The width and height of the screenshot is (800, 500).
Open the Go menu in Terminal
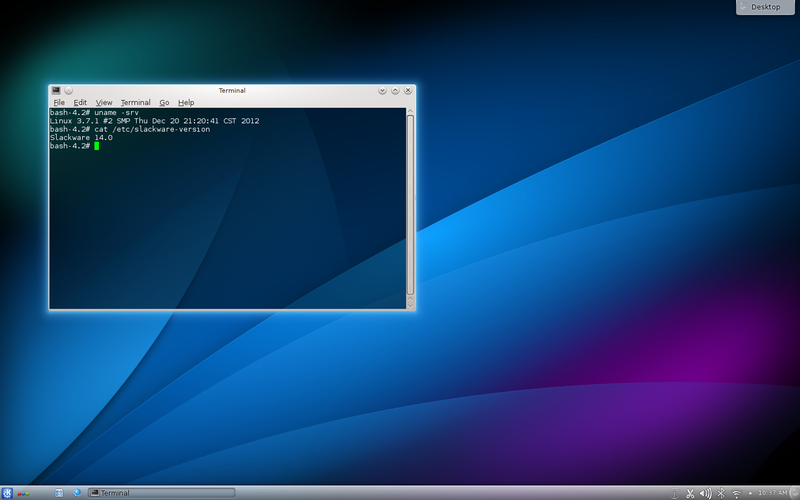164,103
